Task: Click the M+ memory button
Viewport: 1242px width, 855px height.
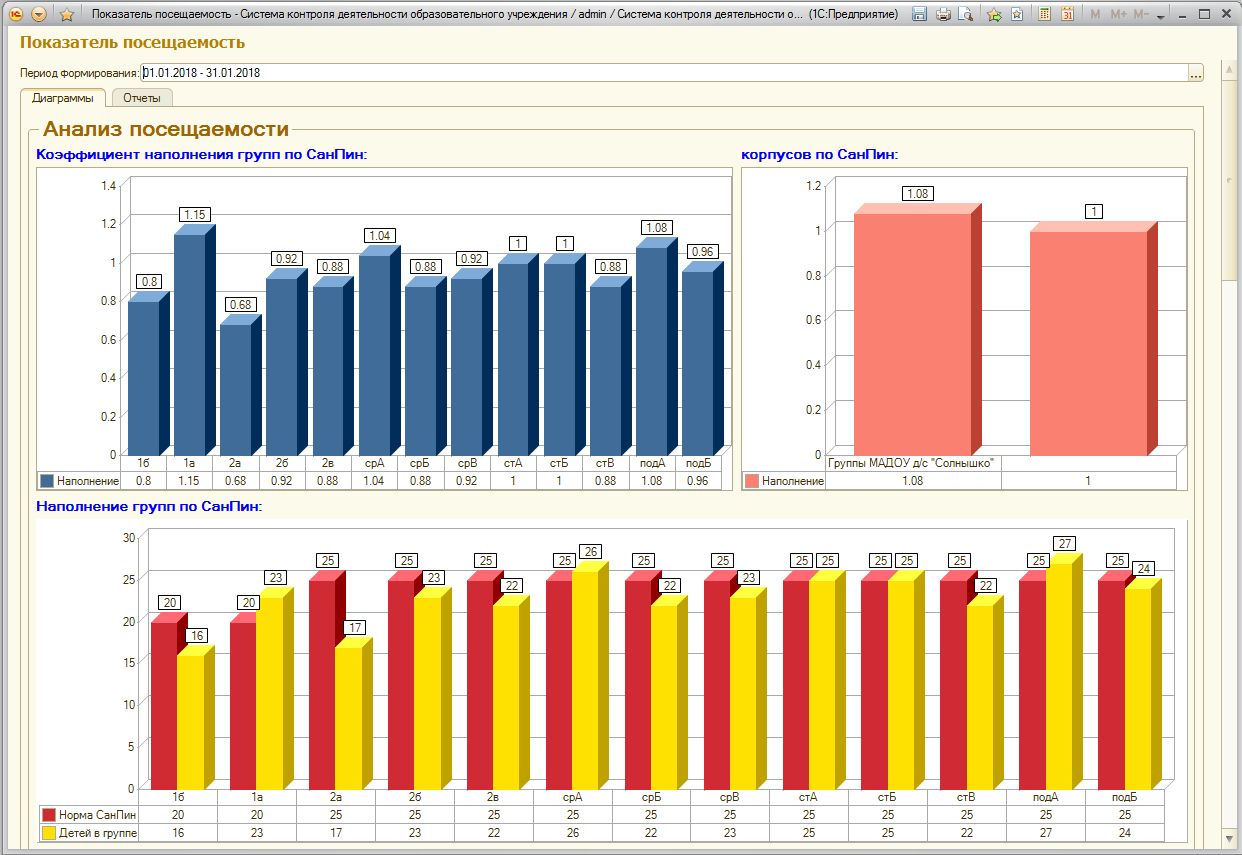Action: click(x=1119, y=14)
